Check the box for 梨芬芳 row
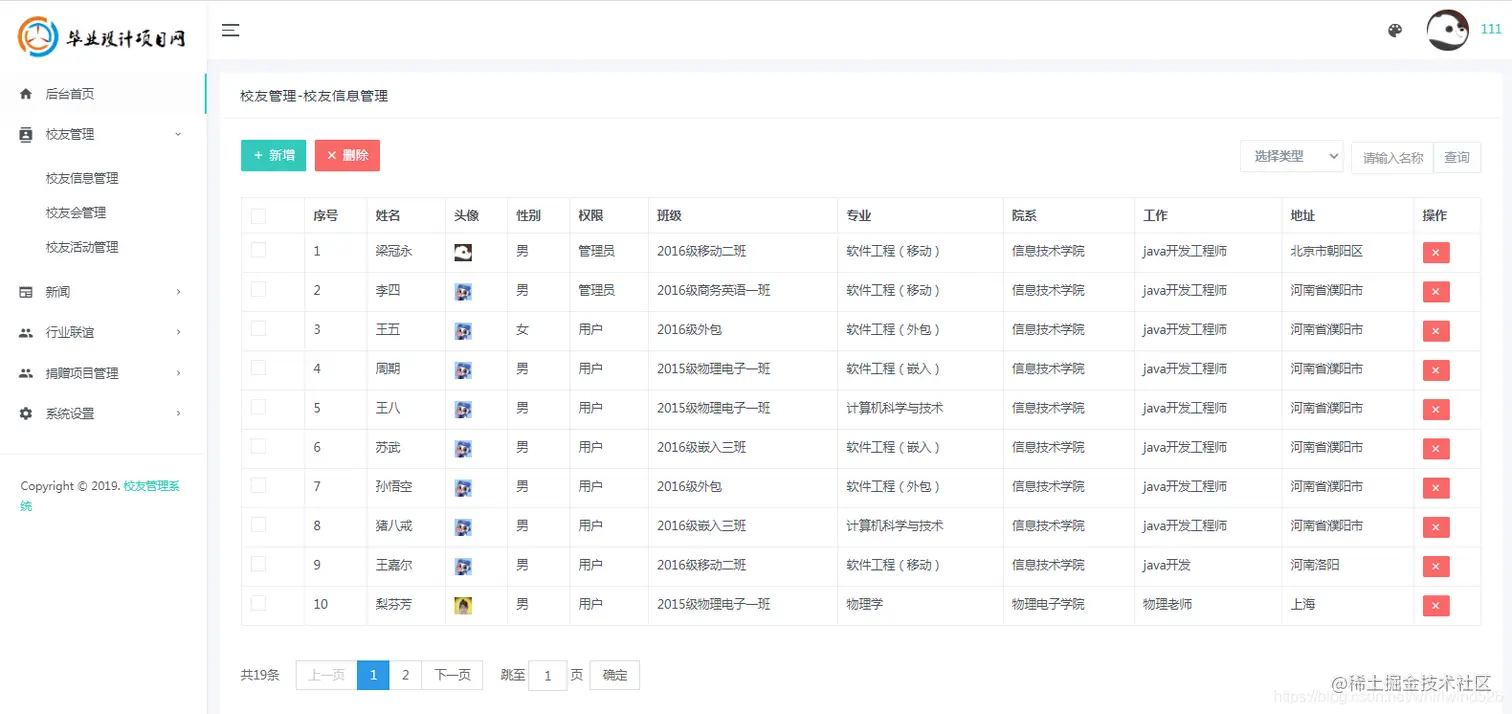 pos(258,603)
